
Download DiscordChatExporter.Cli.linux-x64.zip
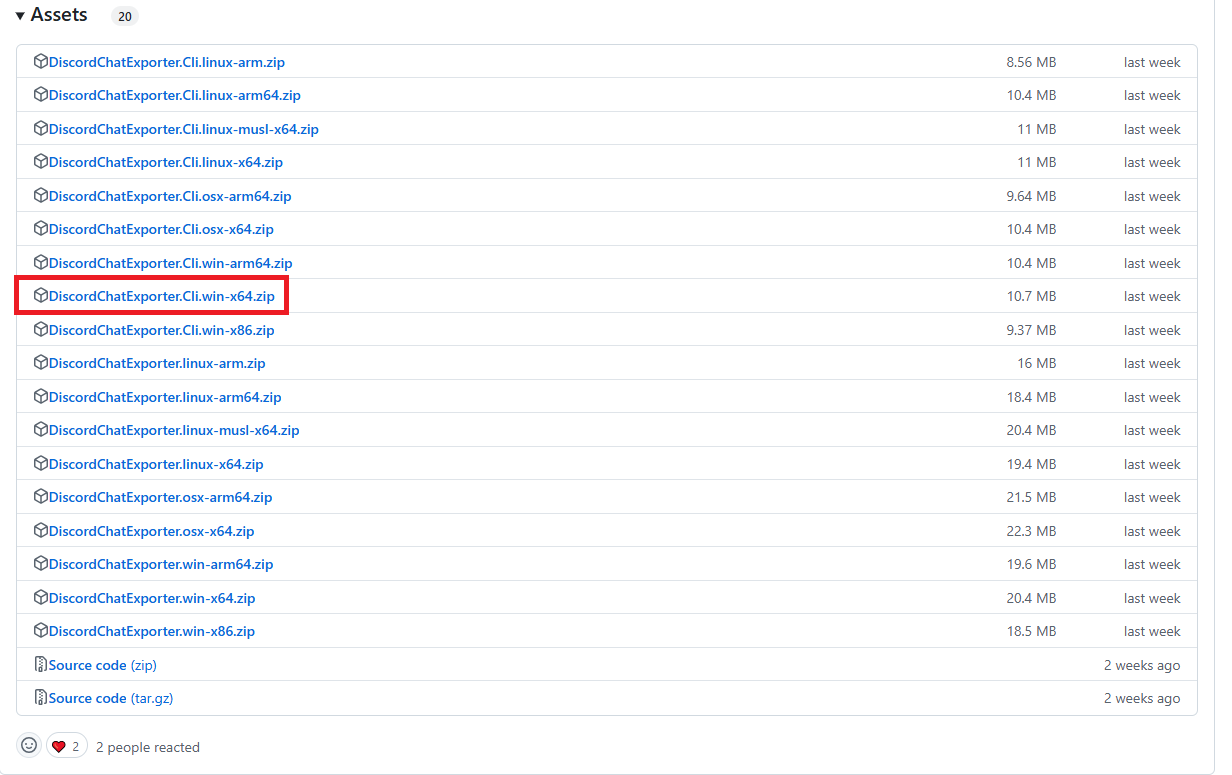[166, 162]
